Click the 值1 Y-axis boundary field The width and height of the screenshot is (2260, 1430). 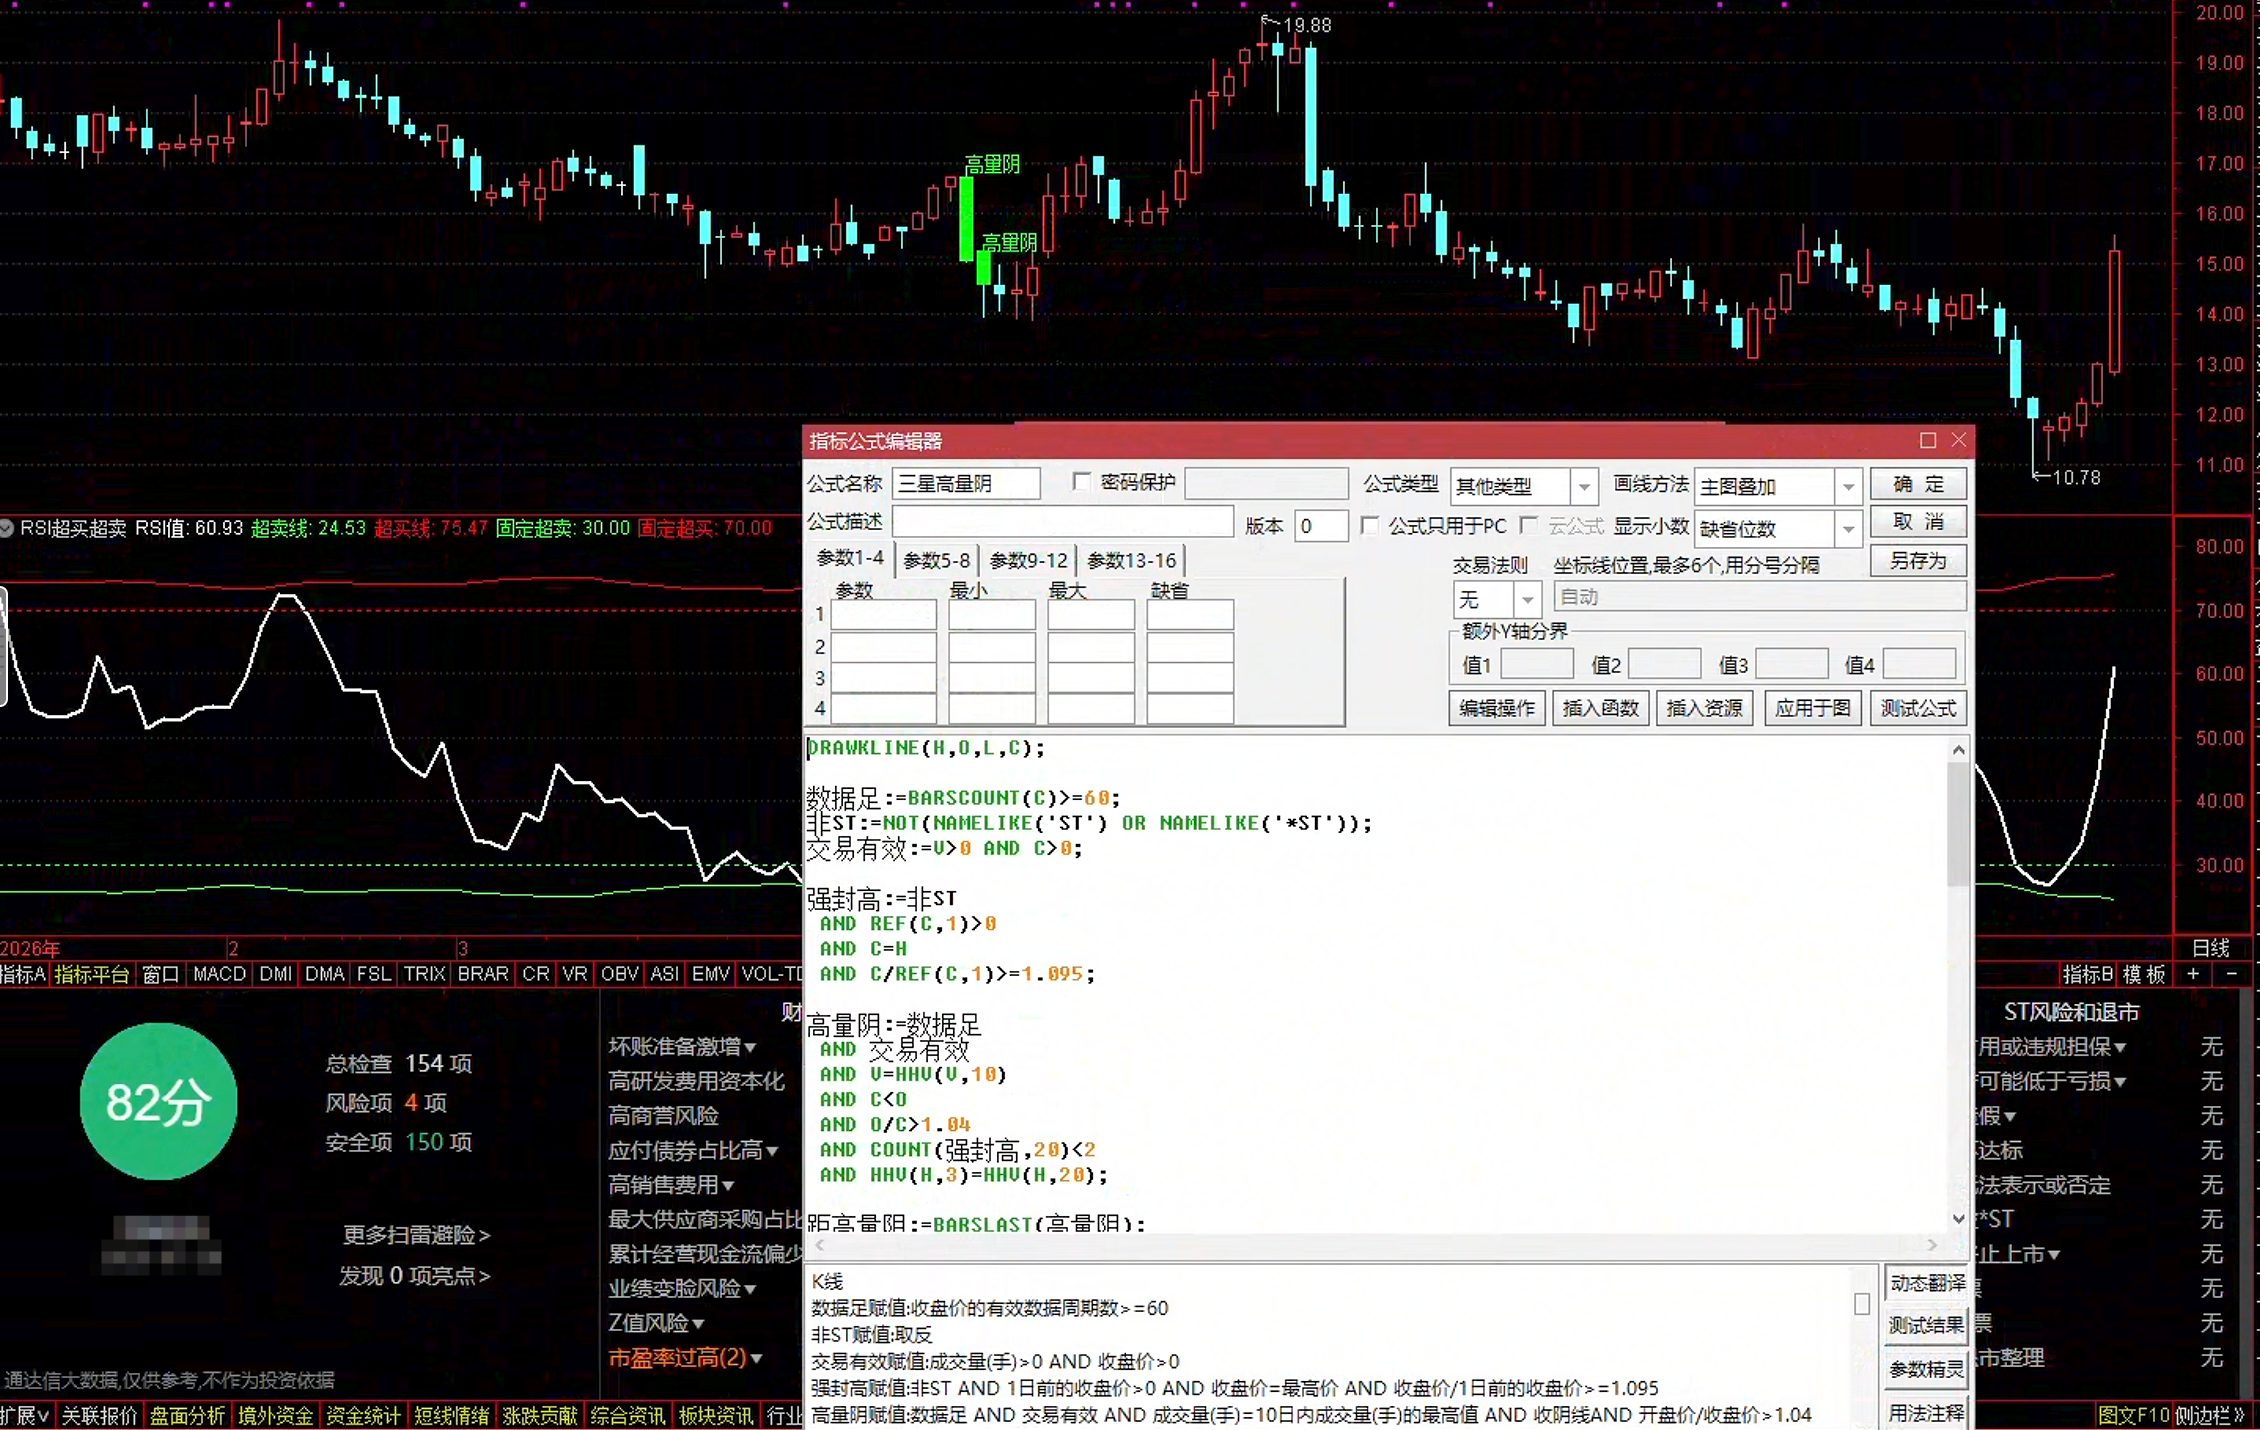[1537, 665]
